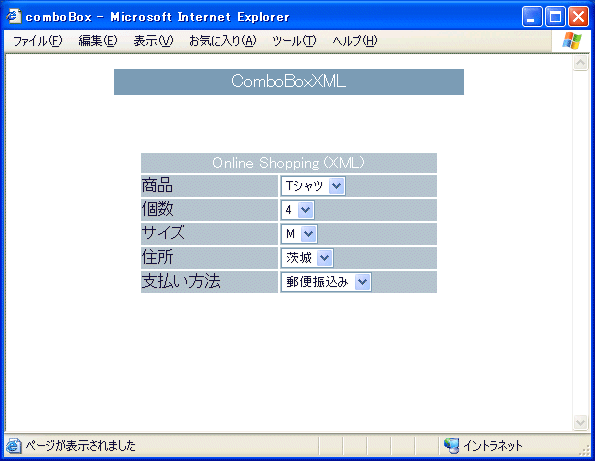Open the お気に入り(A) menu
This screenshot has height=461, width=595.
(223, 41)
